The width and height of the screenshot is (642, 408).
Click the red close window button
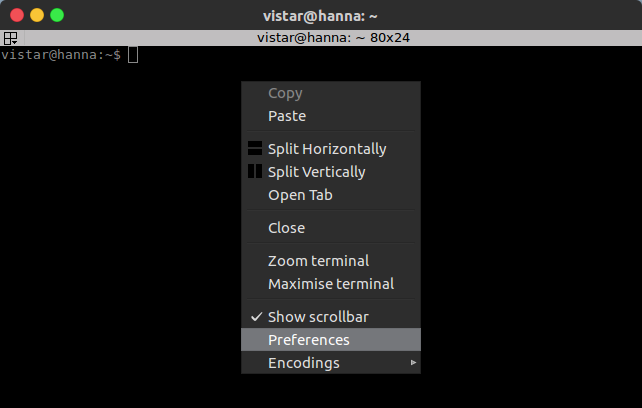coord(17,15)
